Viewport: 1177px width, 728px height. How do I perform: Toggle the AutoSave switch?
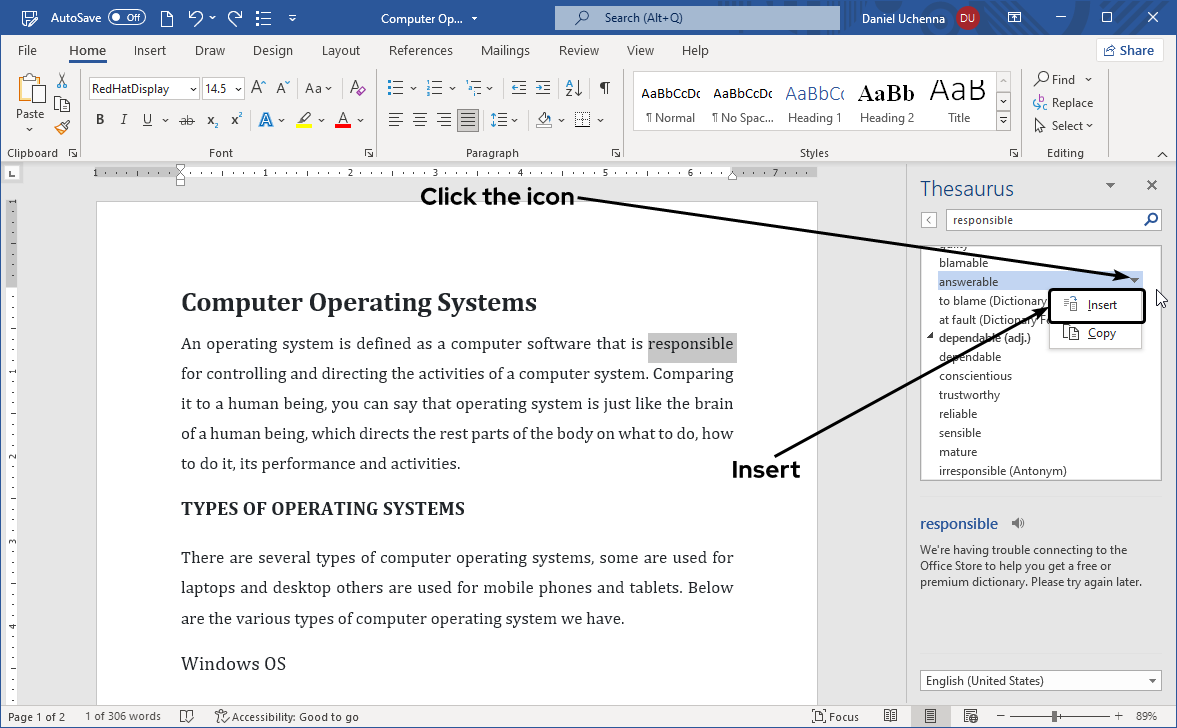127,18
